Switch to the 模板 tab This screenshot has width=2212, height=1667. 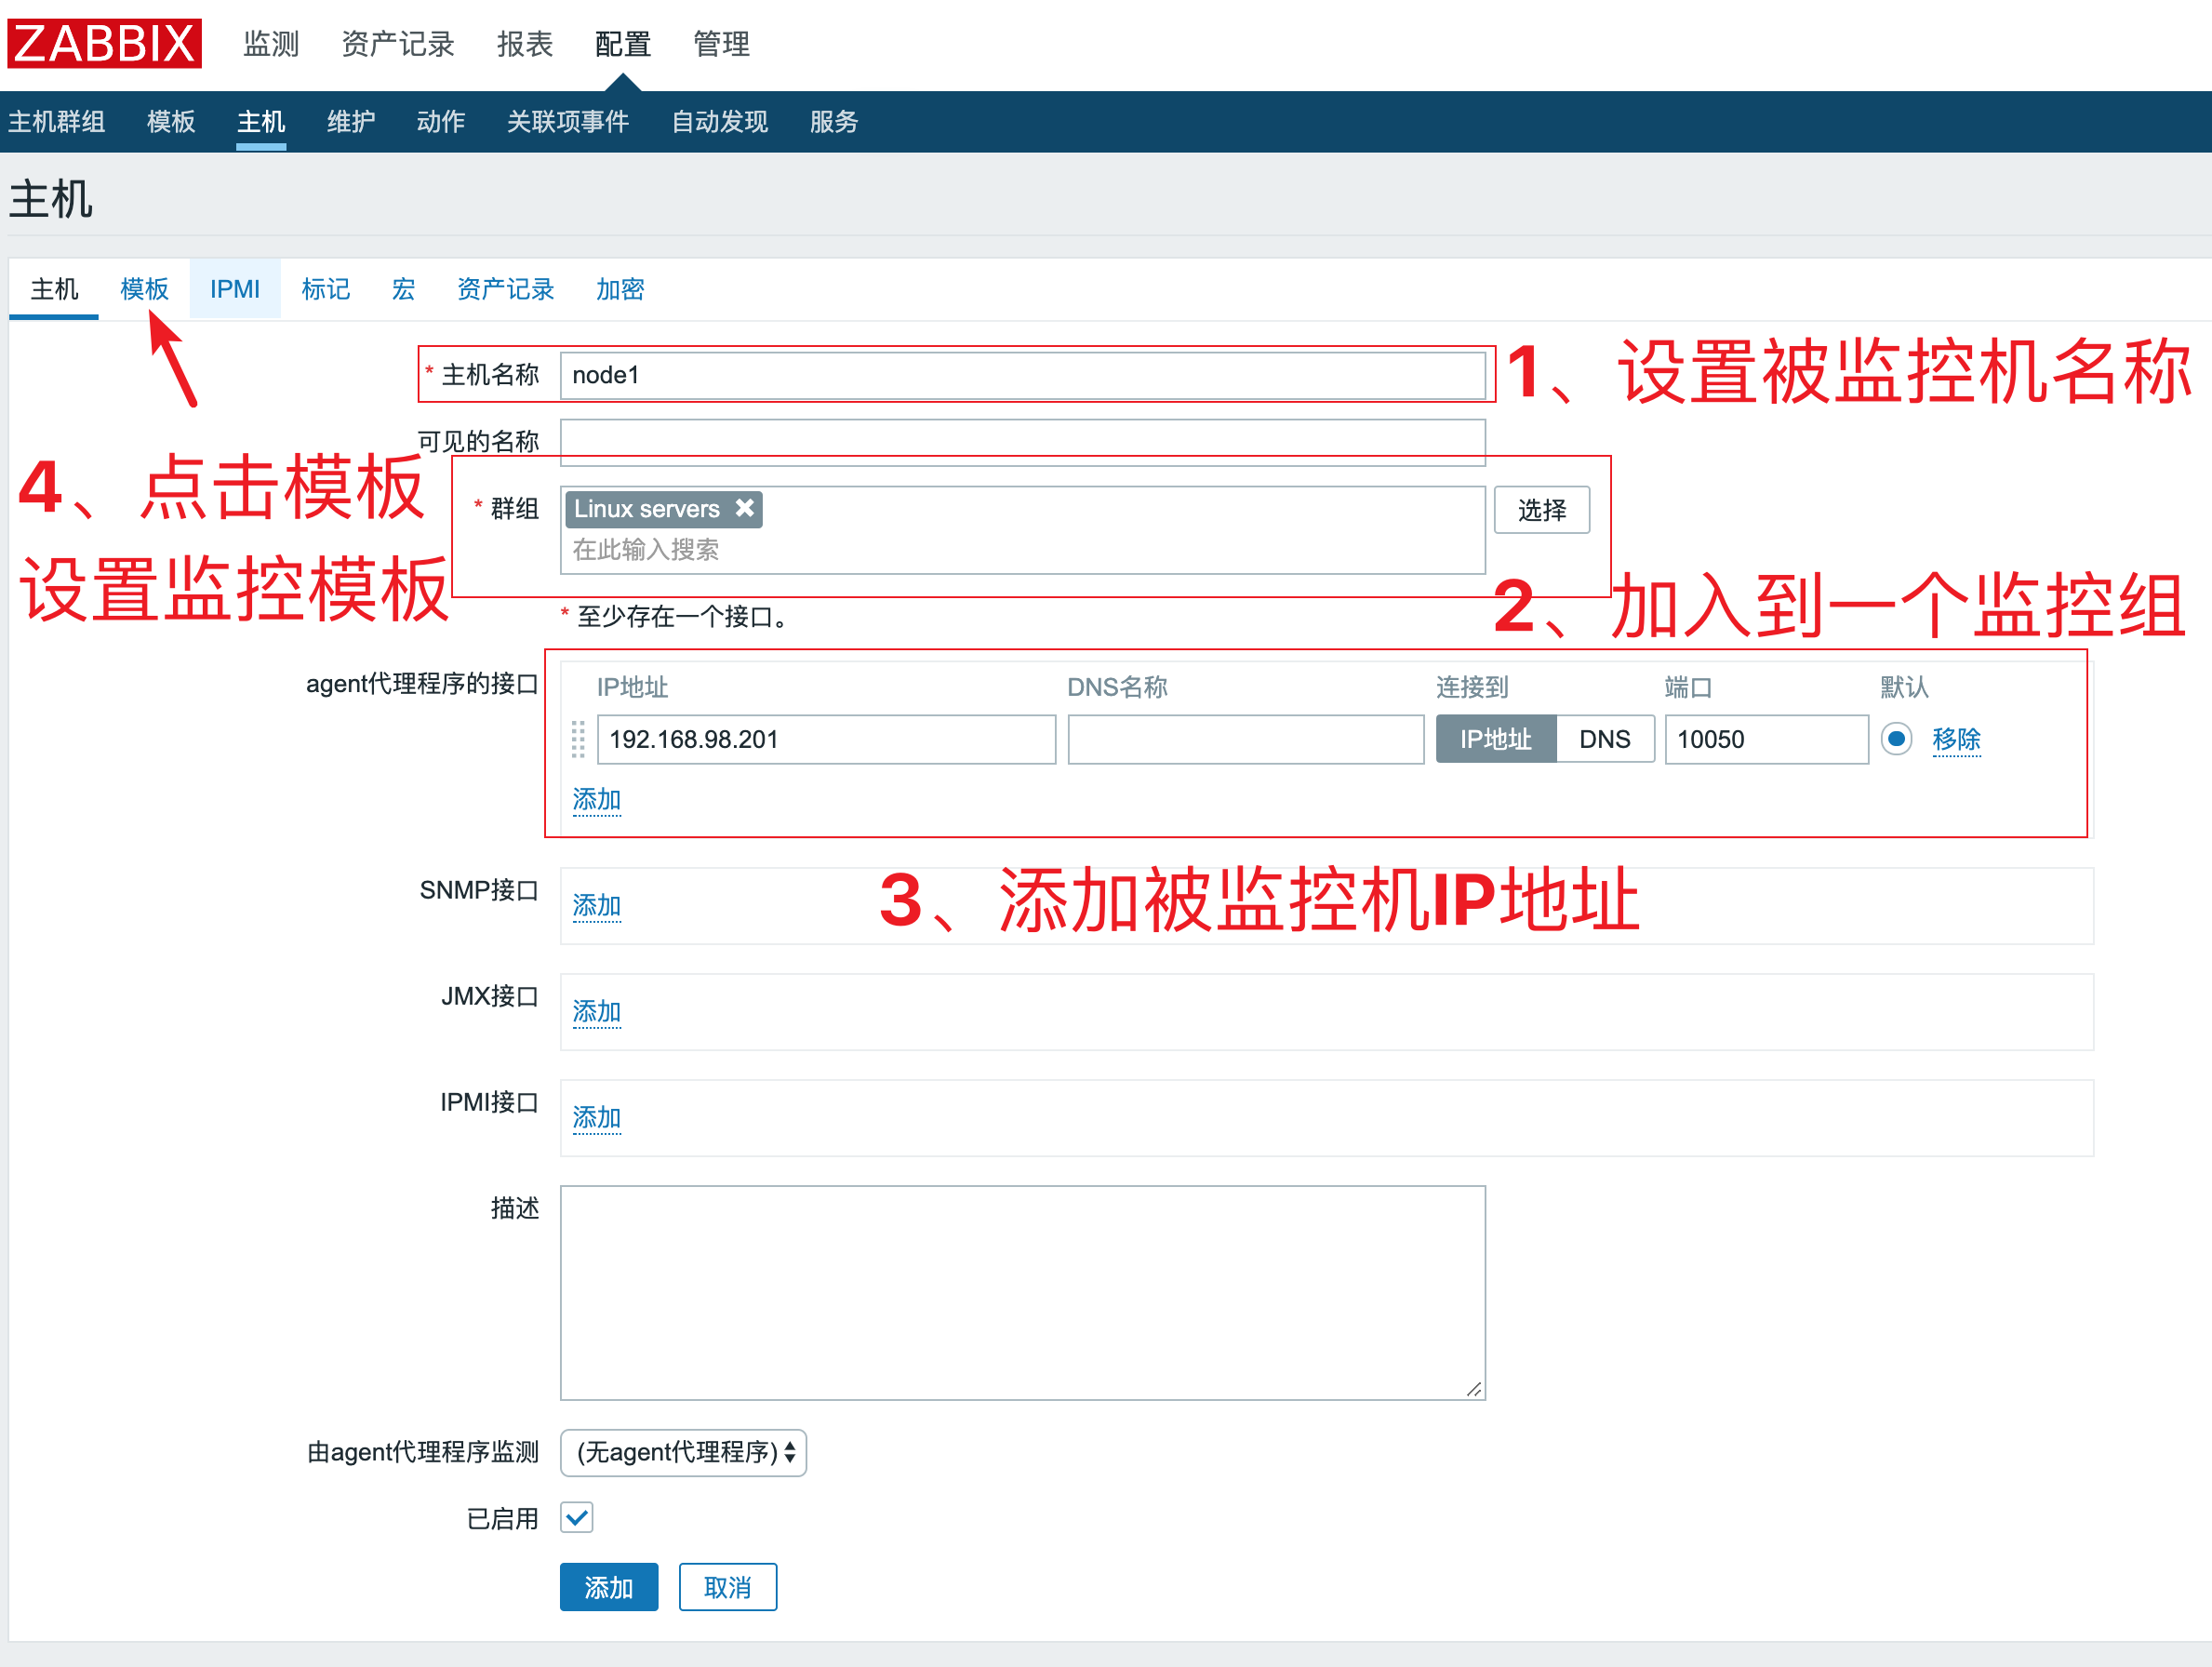click(143, 289)
